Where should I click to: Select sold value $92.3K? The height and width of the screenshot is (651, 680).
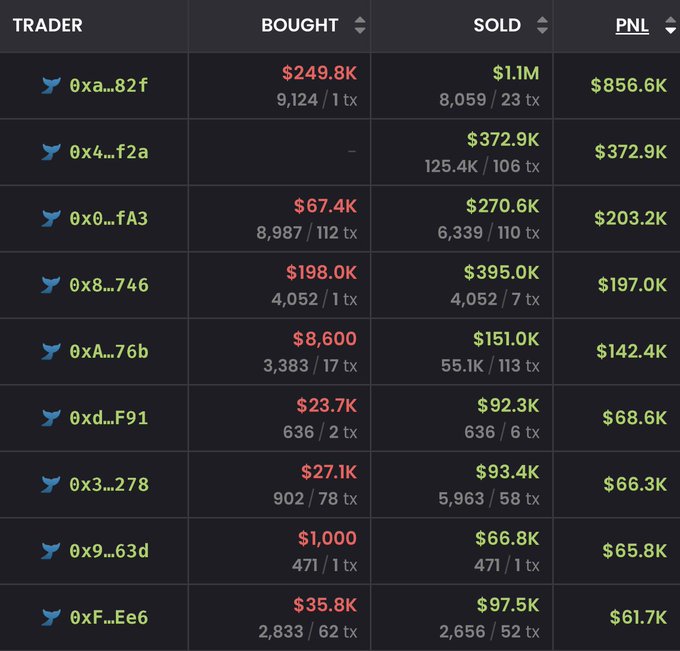pyautogui.click(x=508, y=406)
